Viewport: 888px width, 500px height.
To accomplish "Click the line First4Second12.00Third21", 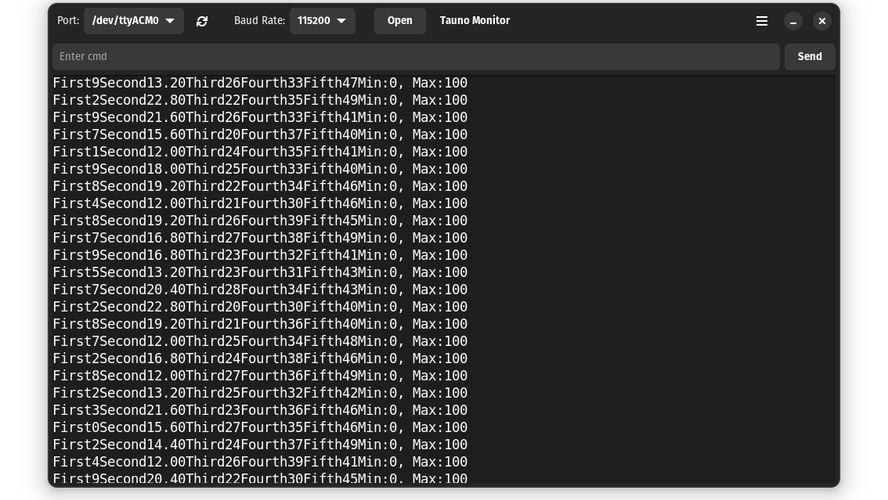I will point(260,203).
